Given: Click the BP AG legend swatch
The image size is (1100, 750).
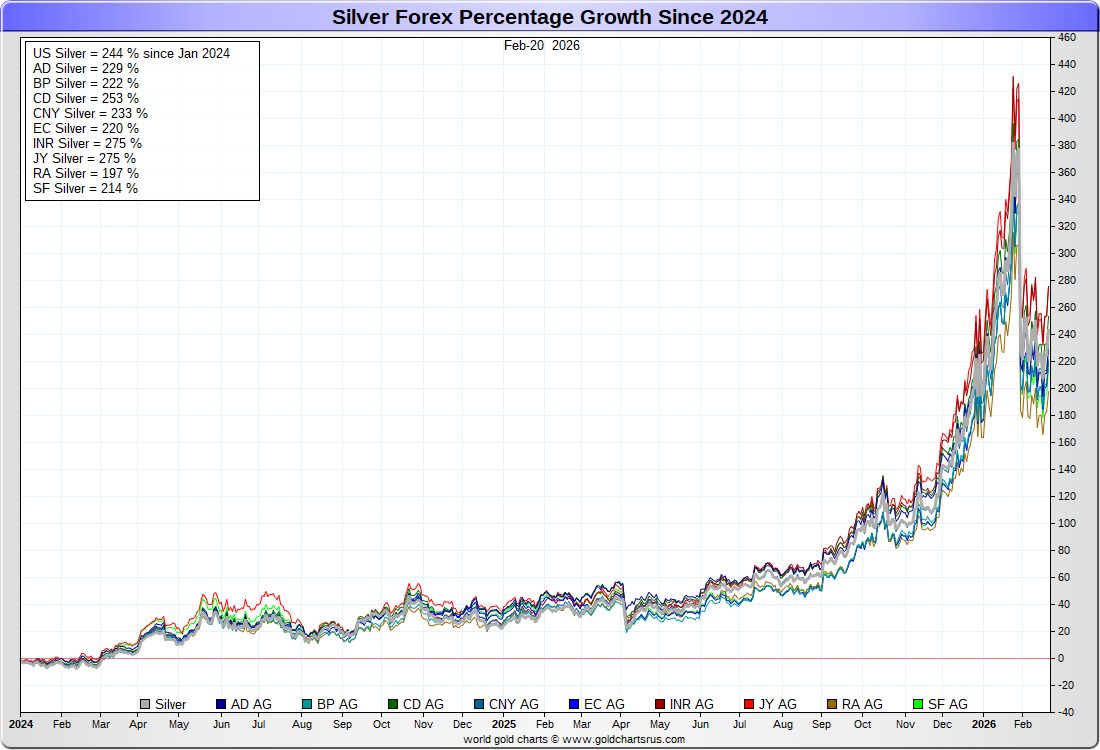Looking at the screenshot, I should point(307,704).
